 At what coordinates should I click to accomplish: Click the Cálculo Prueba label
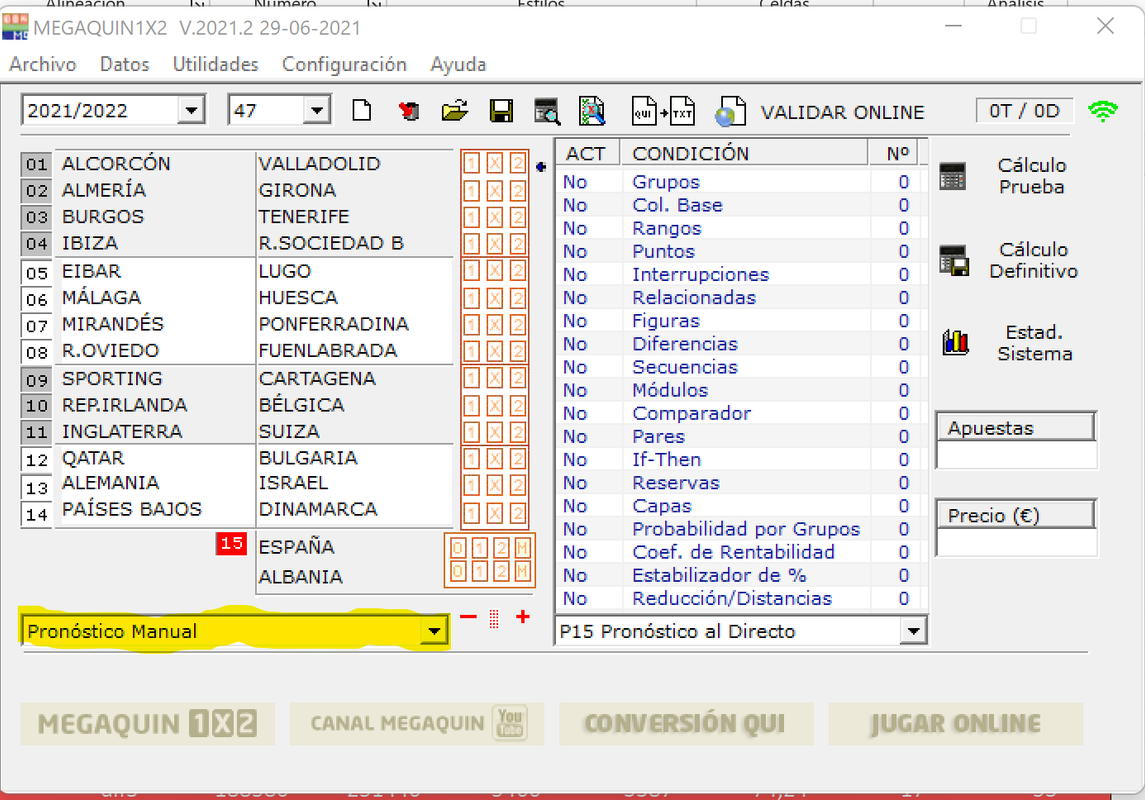[x=1032, y=176]
